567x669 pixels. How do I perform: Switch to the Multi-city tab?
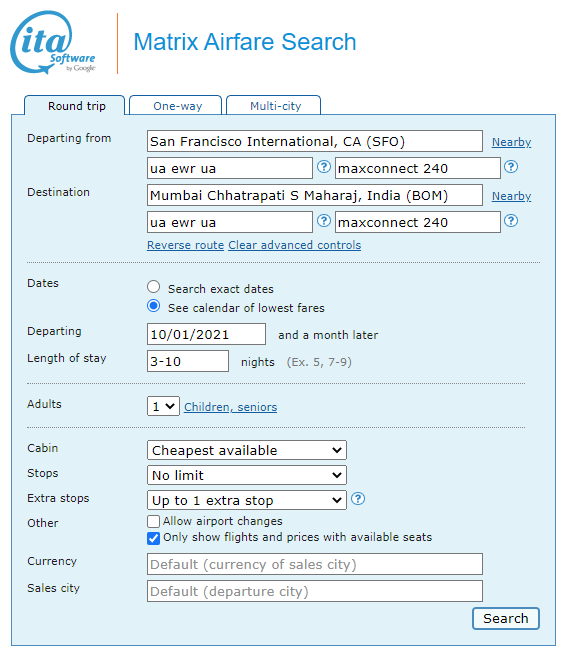pos(273,105)
